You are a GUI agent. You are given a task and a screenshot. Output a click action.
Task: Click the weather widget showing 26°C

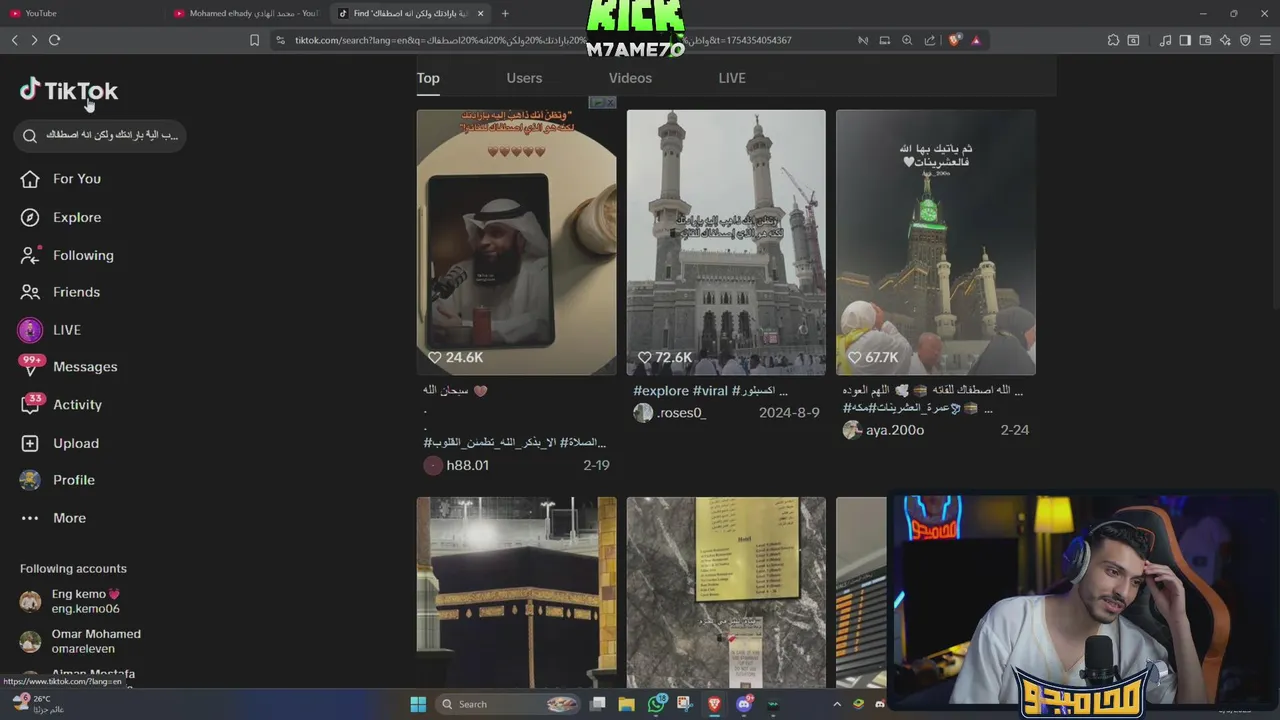(36, 704)
